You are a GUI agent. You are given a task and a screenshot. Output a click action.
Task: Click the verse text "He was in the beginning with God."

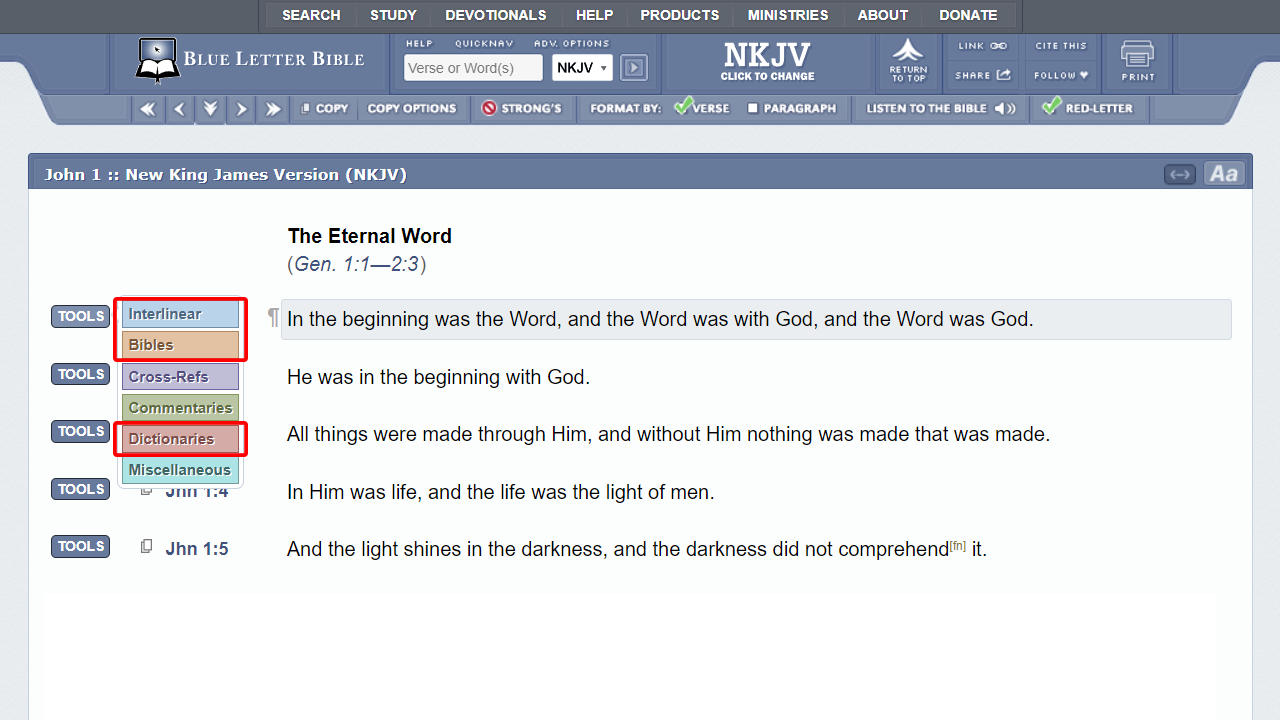439,378
